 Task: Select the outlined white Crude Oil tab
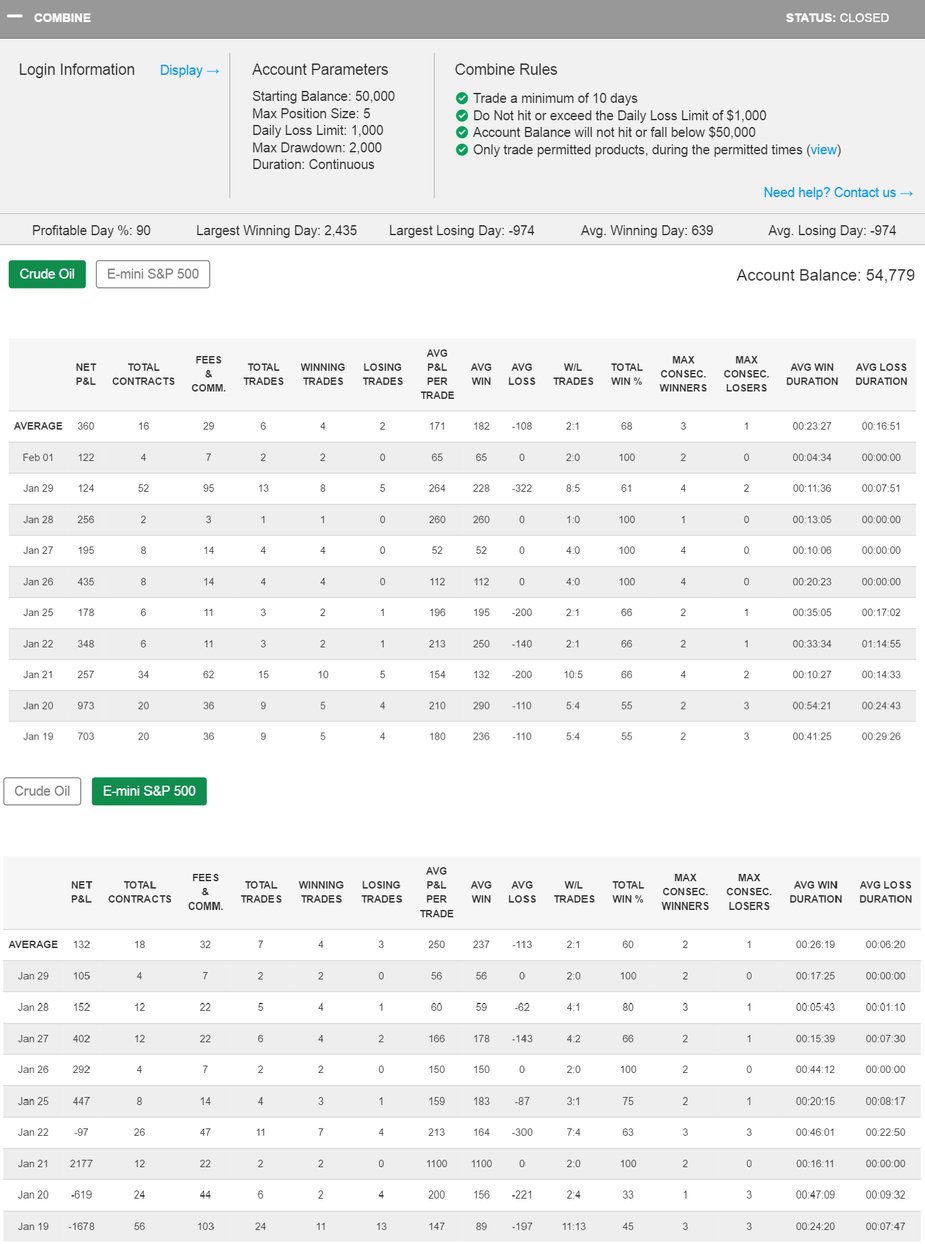42,791
